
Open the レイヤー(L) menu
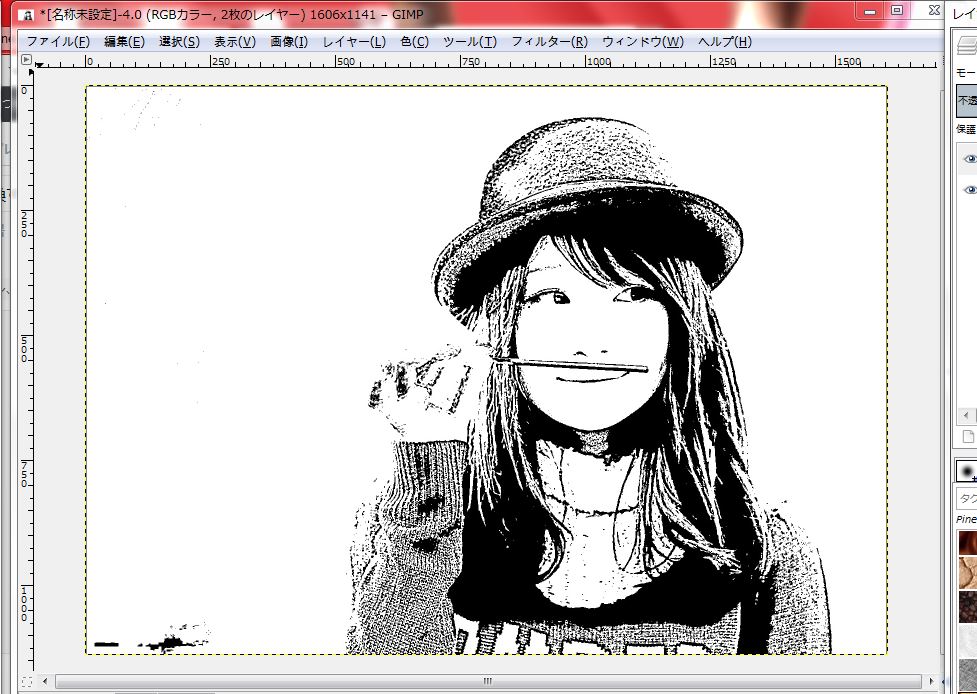tap(354, 42)
